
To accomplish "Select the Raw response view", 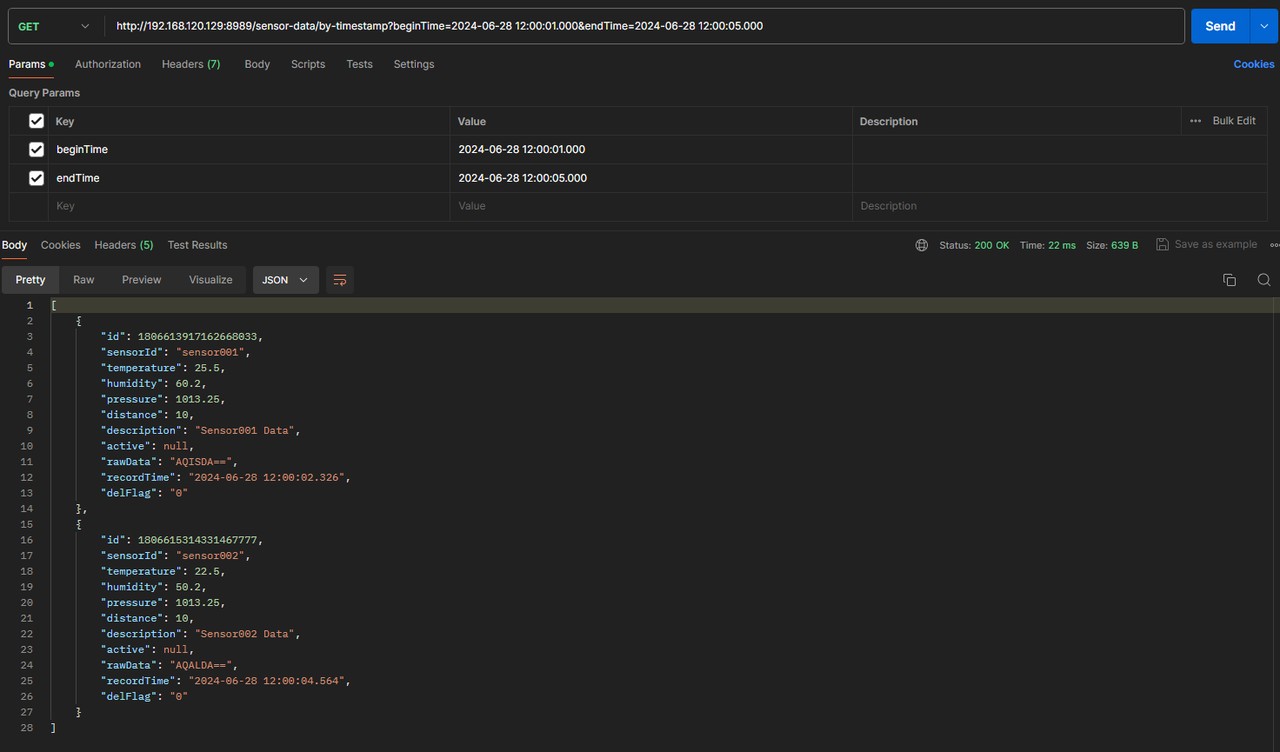I will pos(84,280).
